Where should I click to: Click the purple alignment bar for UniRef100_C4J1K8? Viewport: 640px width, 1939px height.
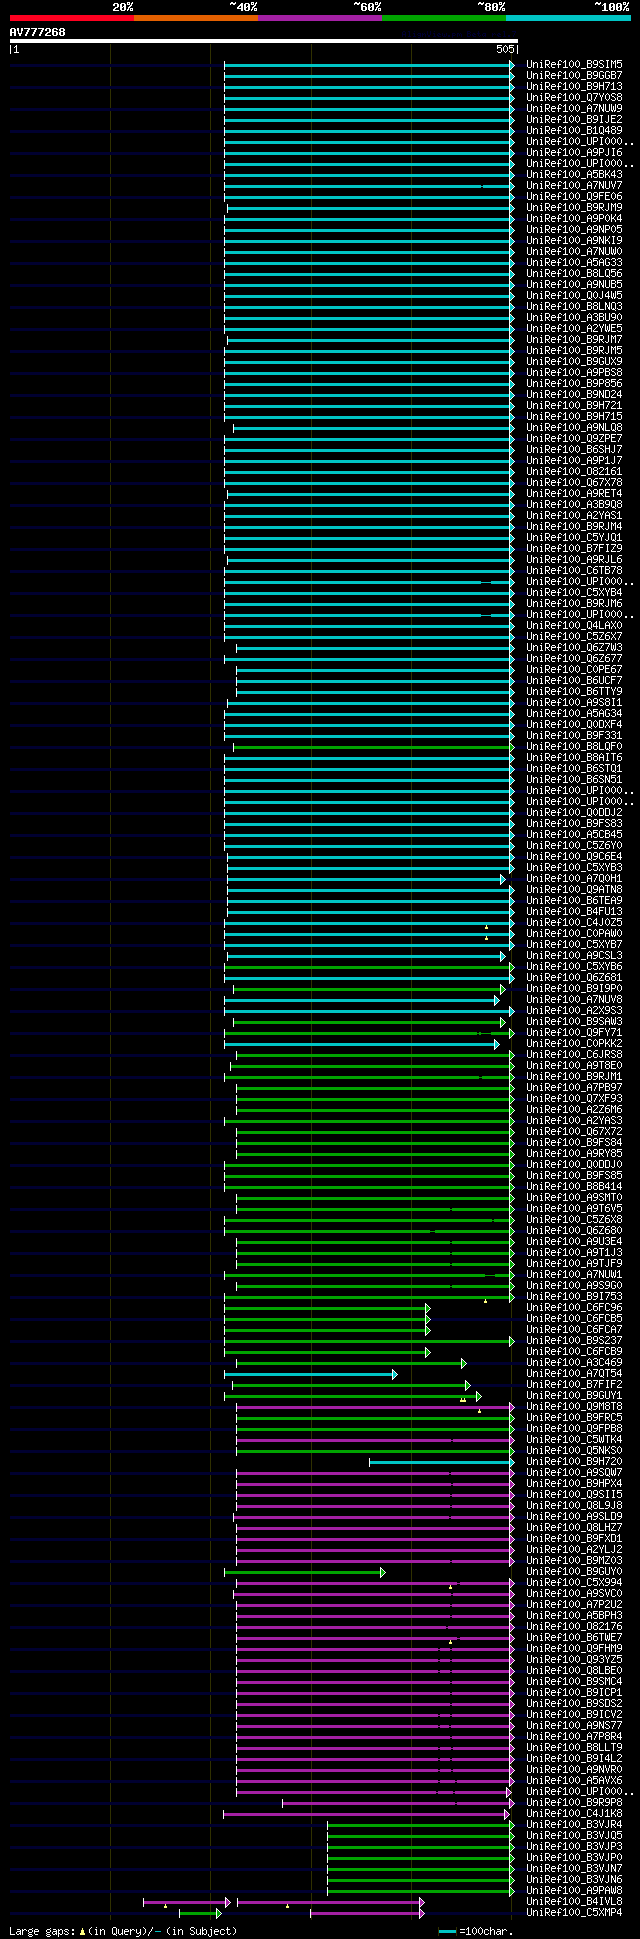367,1814
